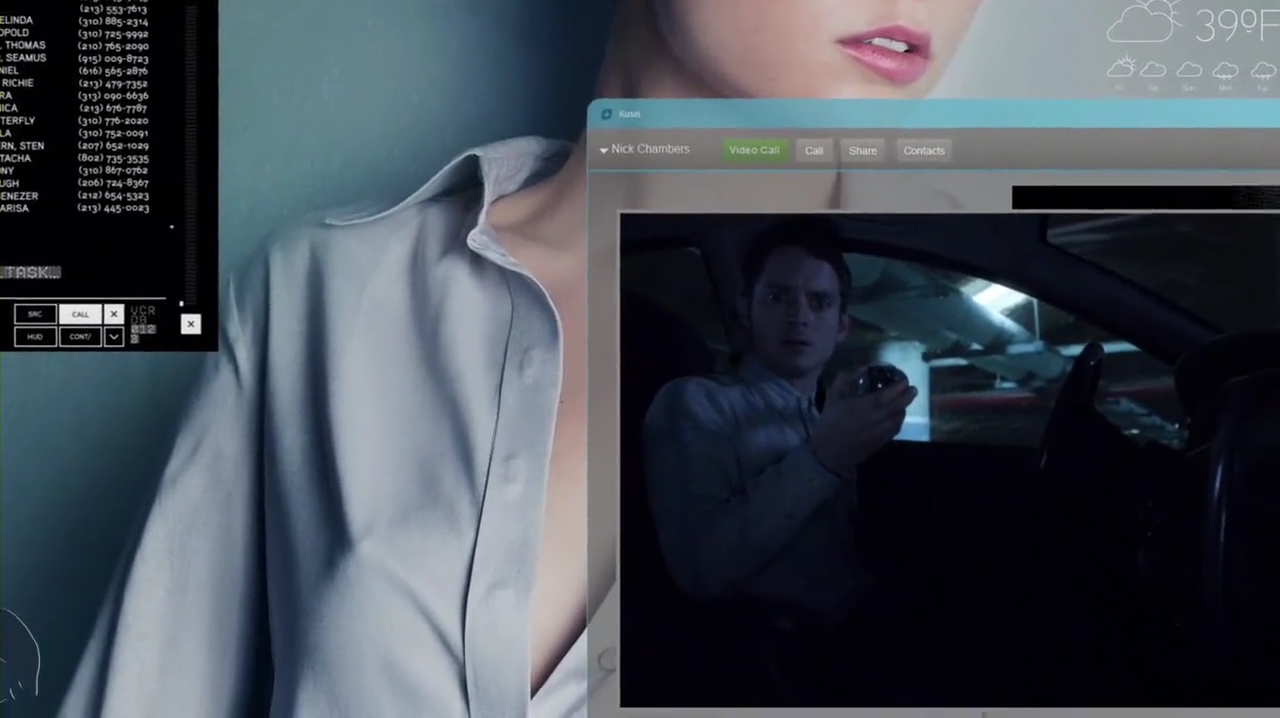Select phone number (213) 479-7352

pyautogui.click(x=113, y=84)
